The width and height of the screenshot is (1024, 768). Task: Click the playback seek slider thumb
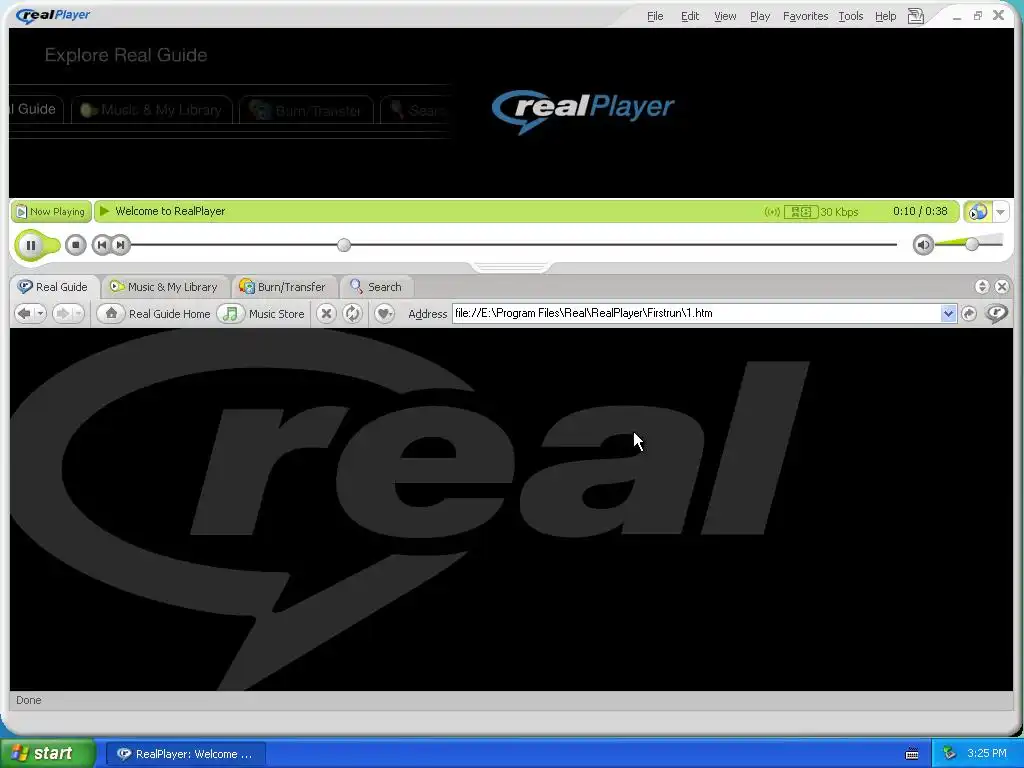tap(344, 245)
